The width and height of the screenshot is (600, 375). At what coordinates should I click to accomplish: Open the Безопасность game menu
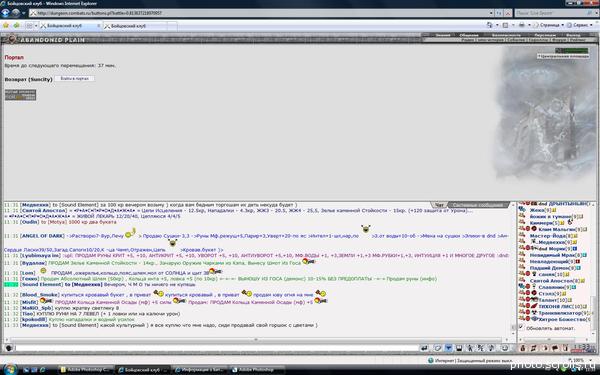point(506,35)
